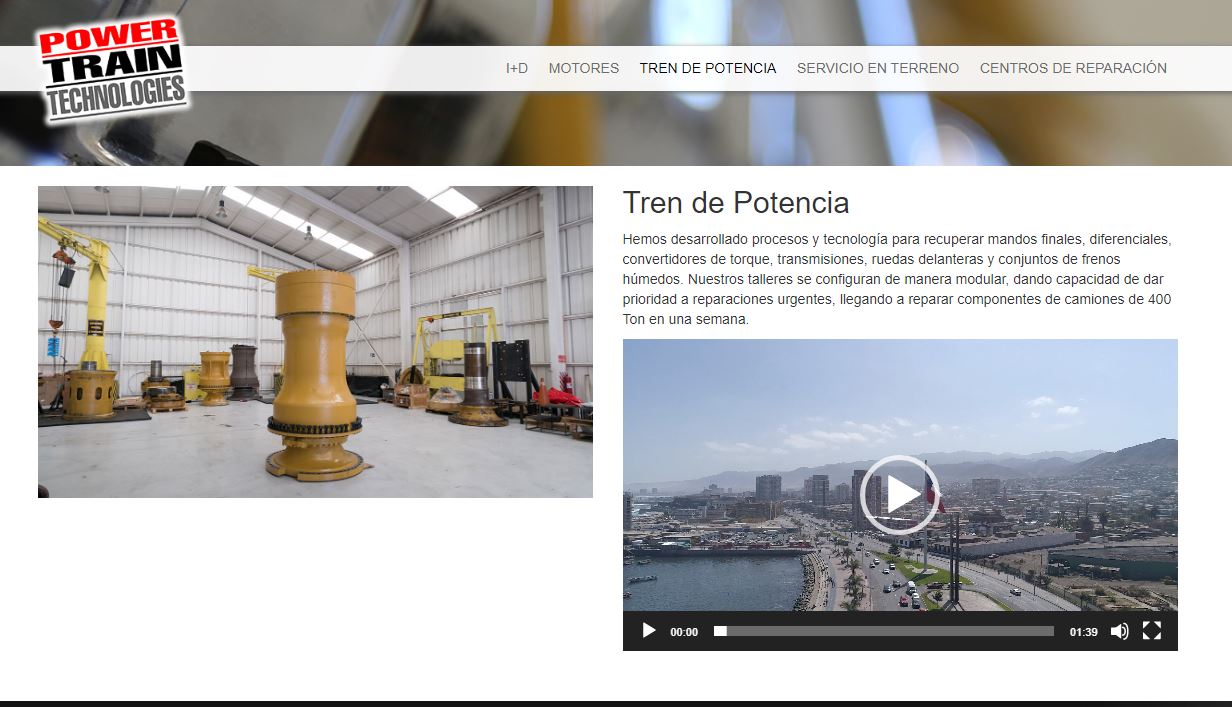The image size is (1232, 707).
Task: Navigate to Centros de Reparación
Action: 1073,68
